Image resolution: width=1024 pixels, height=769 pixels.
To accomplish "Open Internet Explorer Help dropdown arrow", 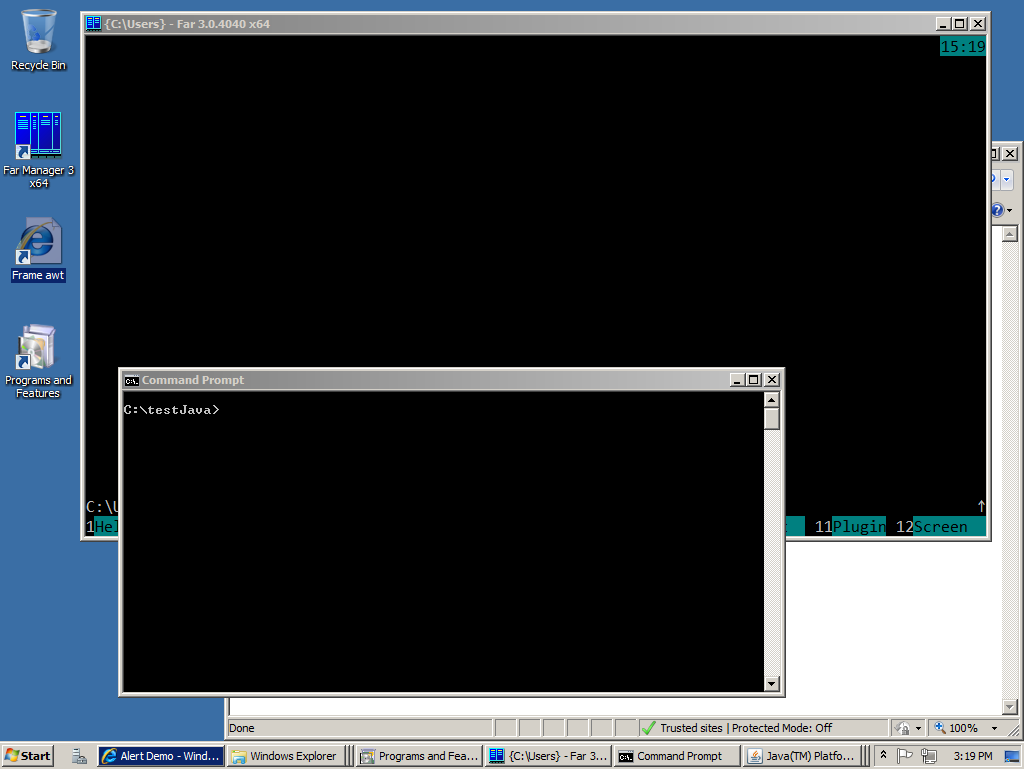I will pyautogui.click(x=1010, y=210).
